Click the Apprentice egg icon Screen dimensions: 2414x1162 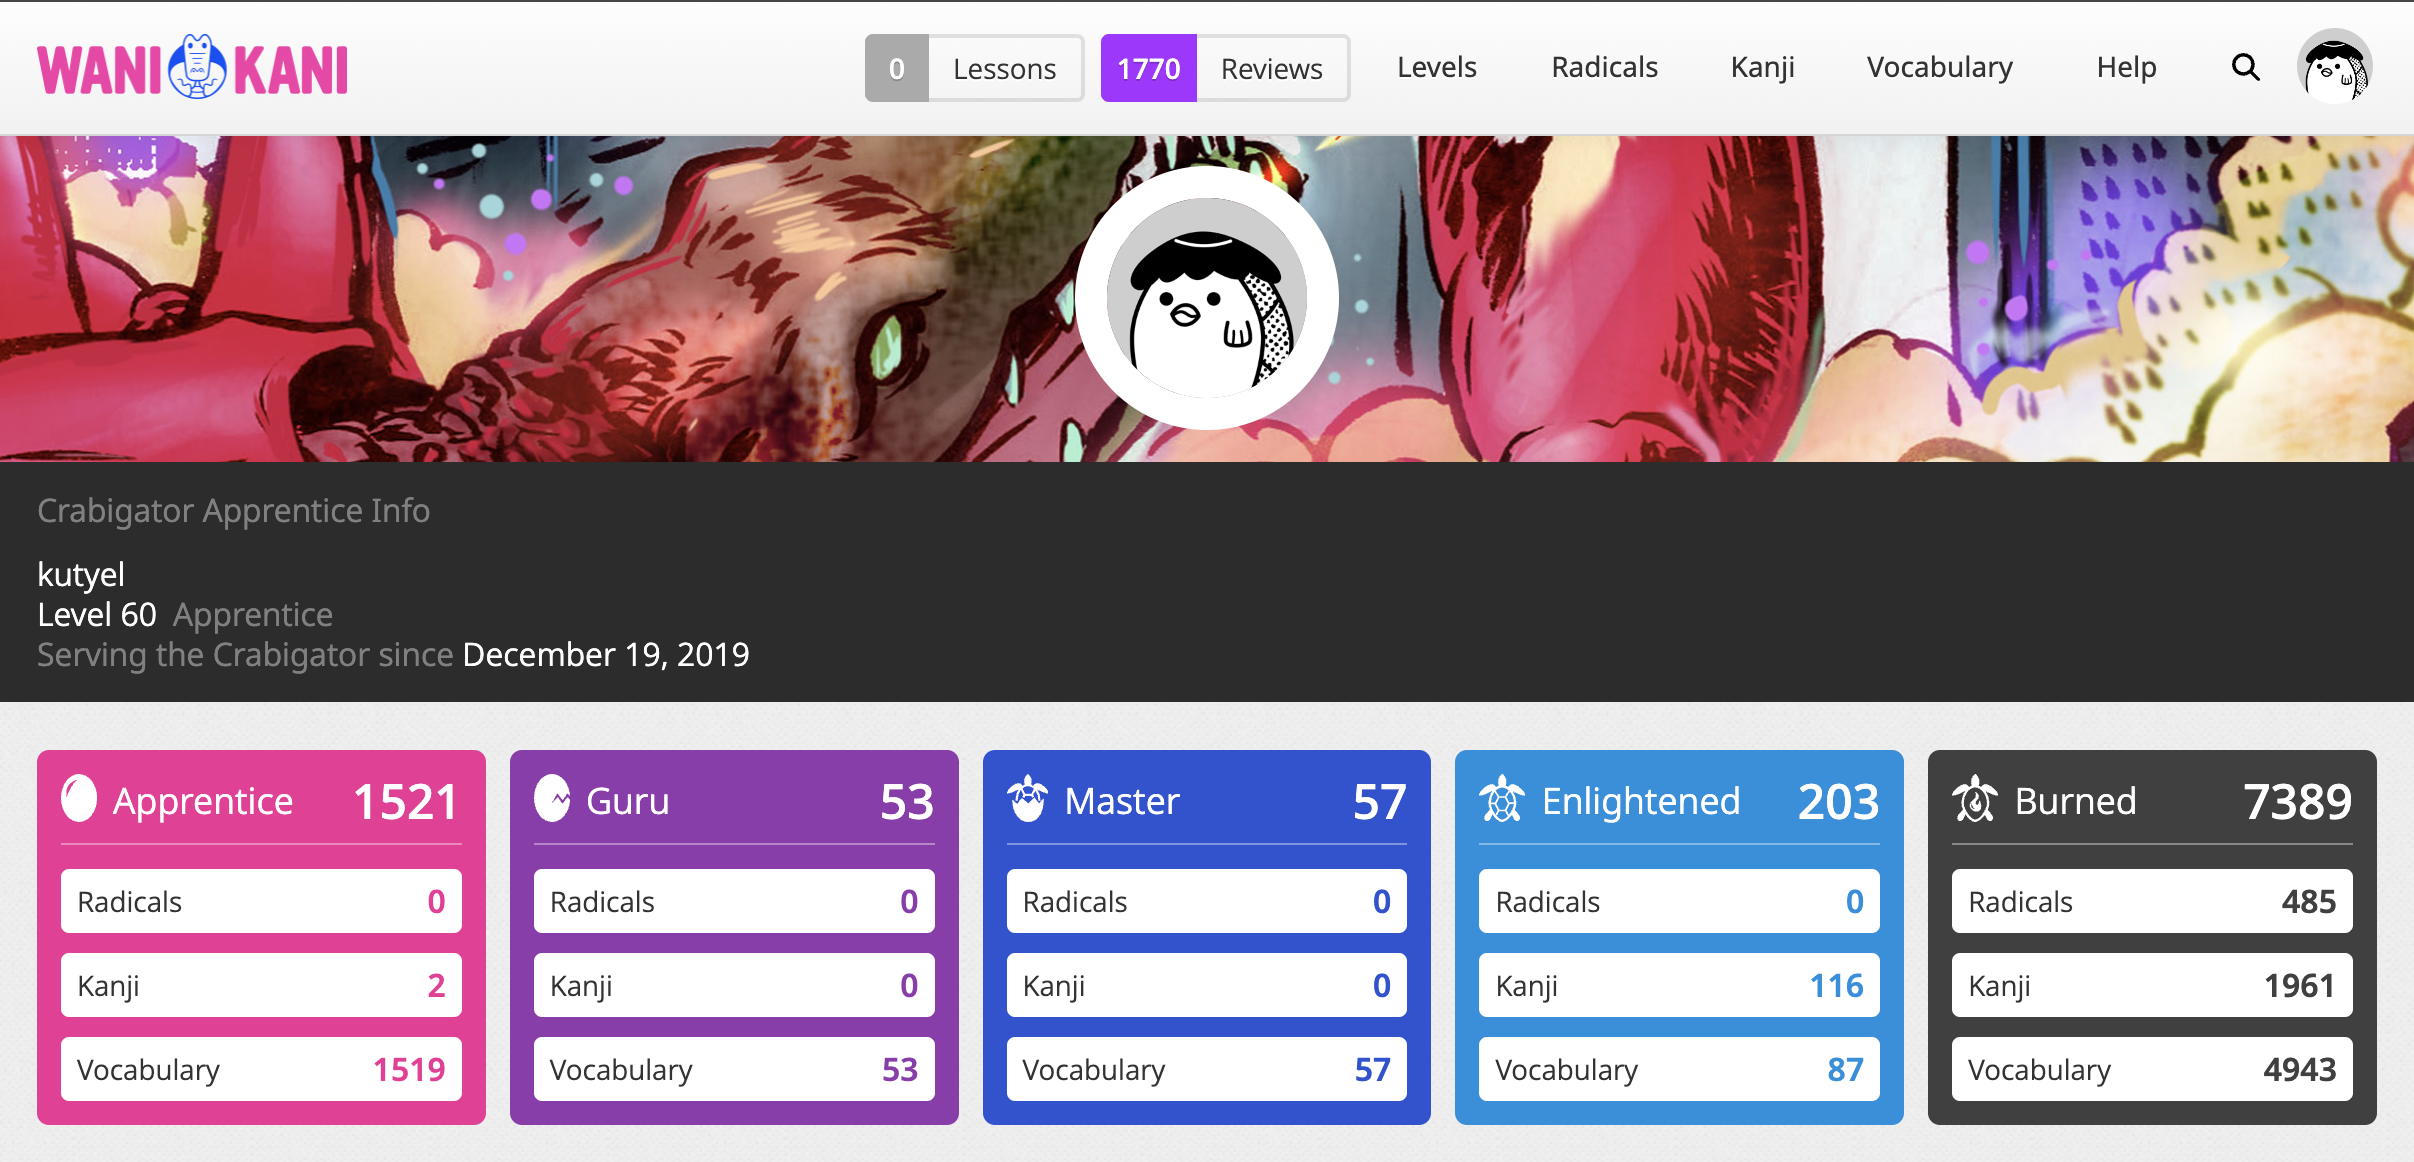click(79, 800)
